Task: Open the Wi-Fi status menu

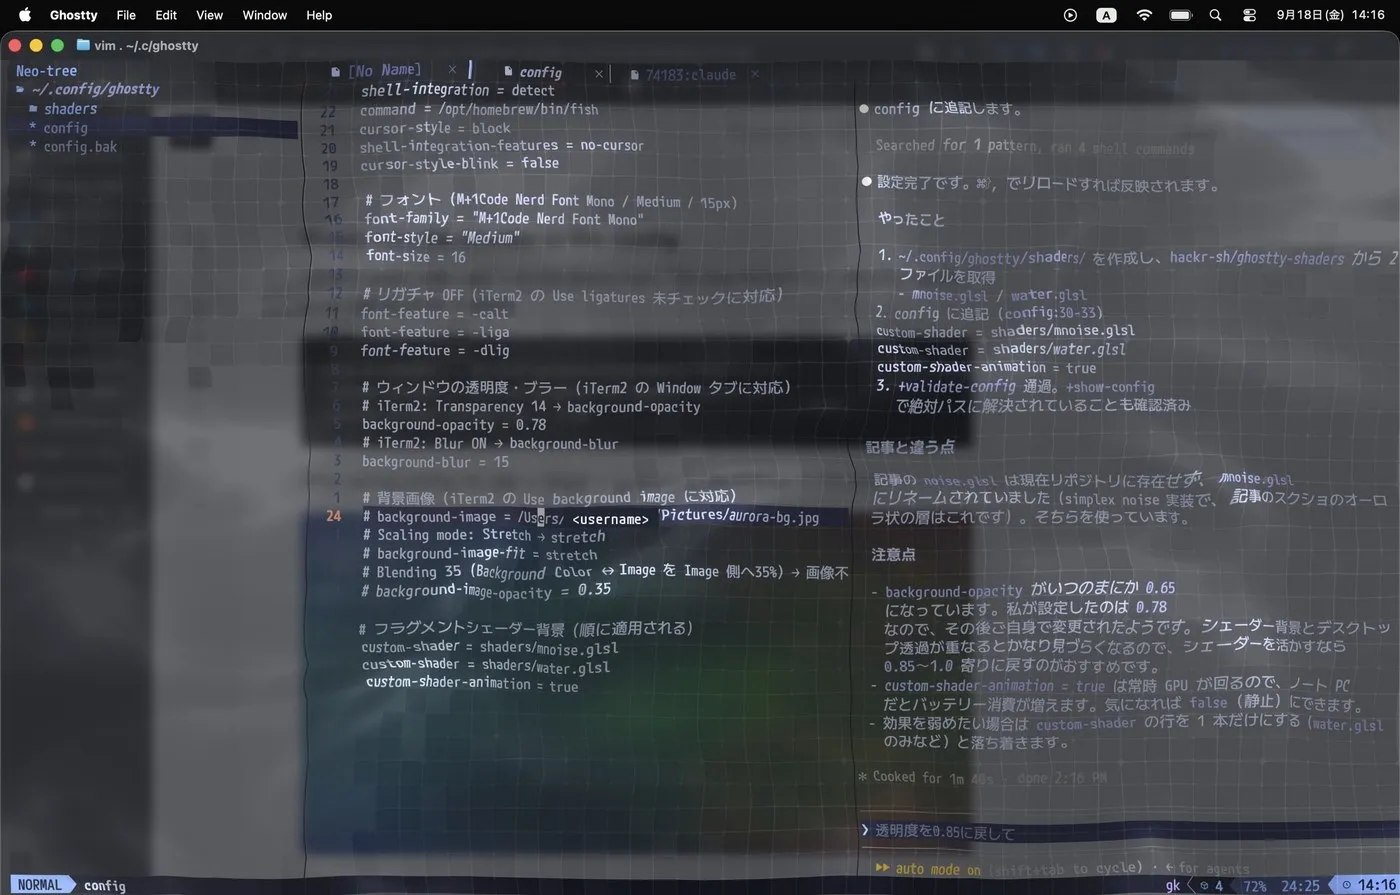Action: click(x=1144, y=15)
